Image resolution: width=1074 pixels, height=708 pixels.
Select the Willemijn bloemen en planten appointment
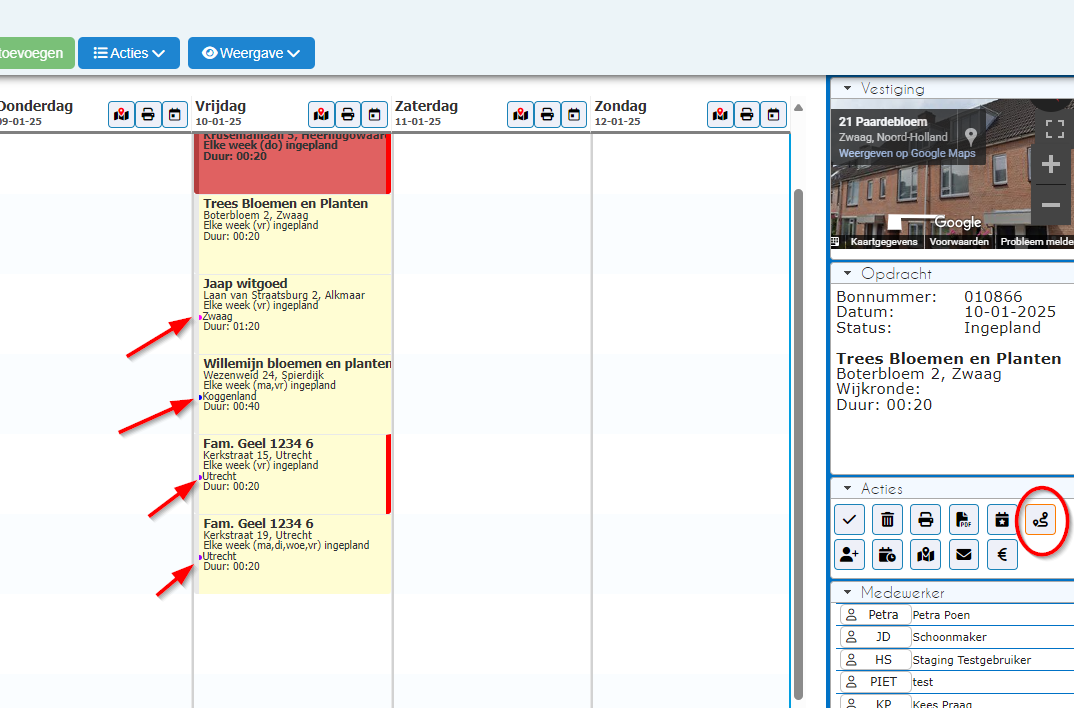point(293,394)
